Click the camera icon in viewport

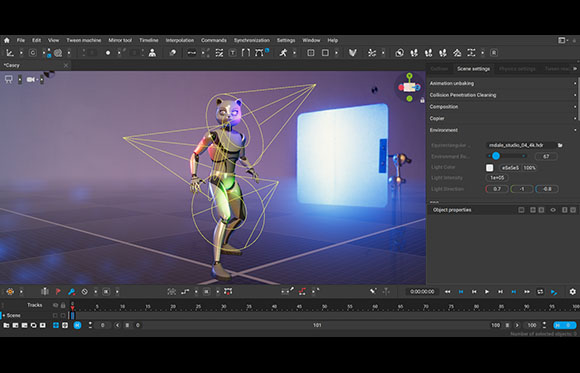31,79
